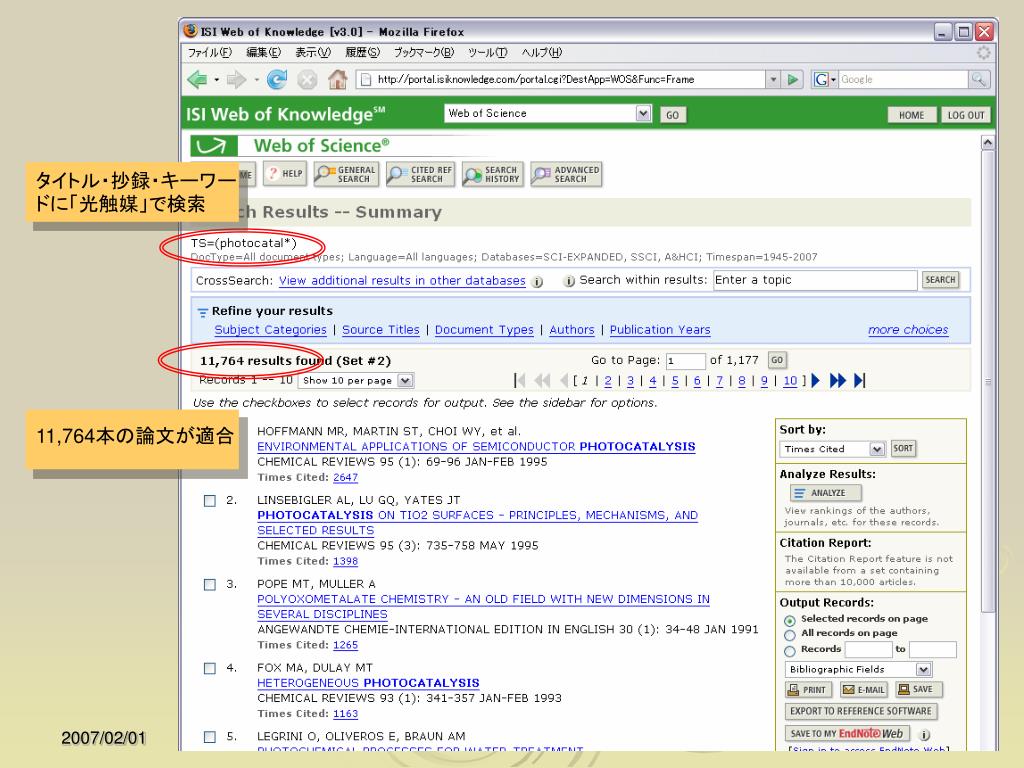Click the Stop loading icon

[307, 80]
